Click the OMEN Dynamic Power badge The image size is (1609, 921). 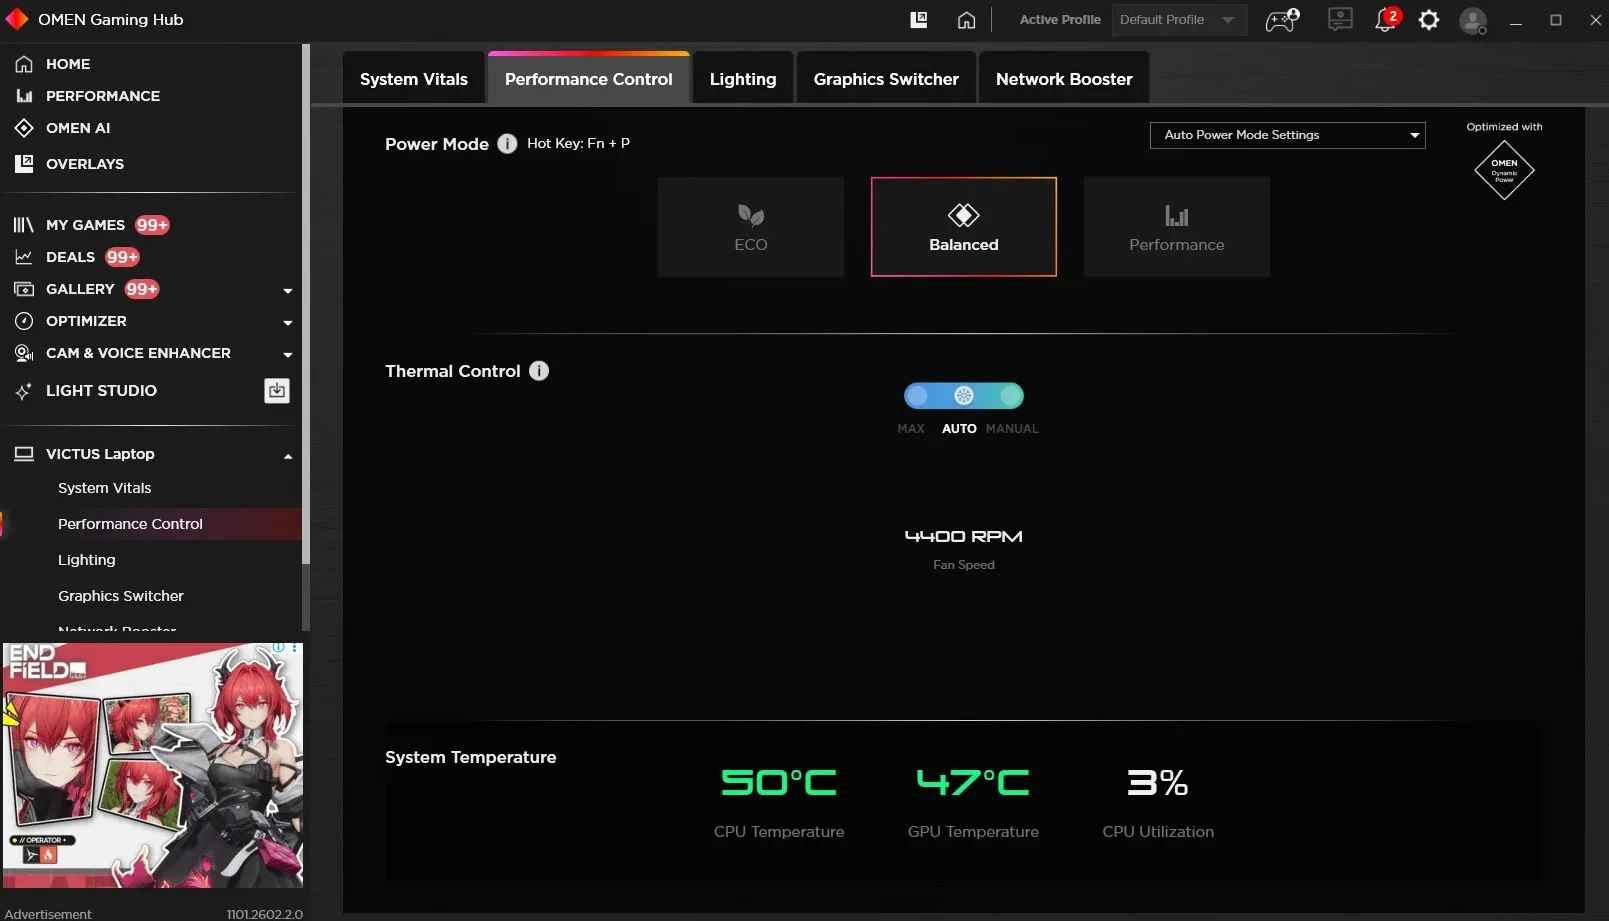click(x=1504, y=170)
